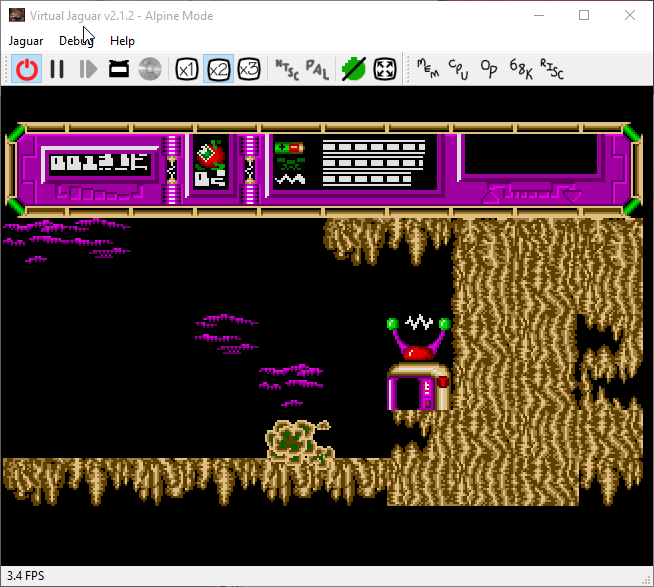
Task: Select NTSC video mode
Action: point(286,69)
